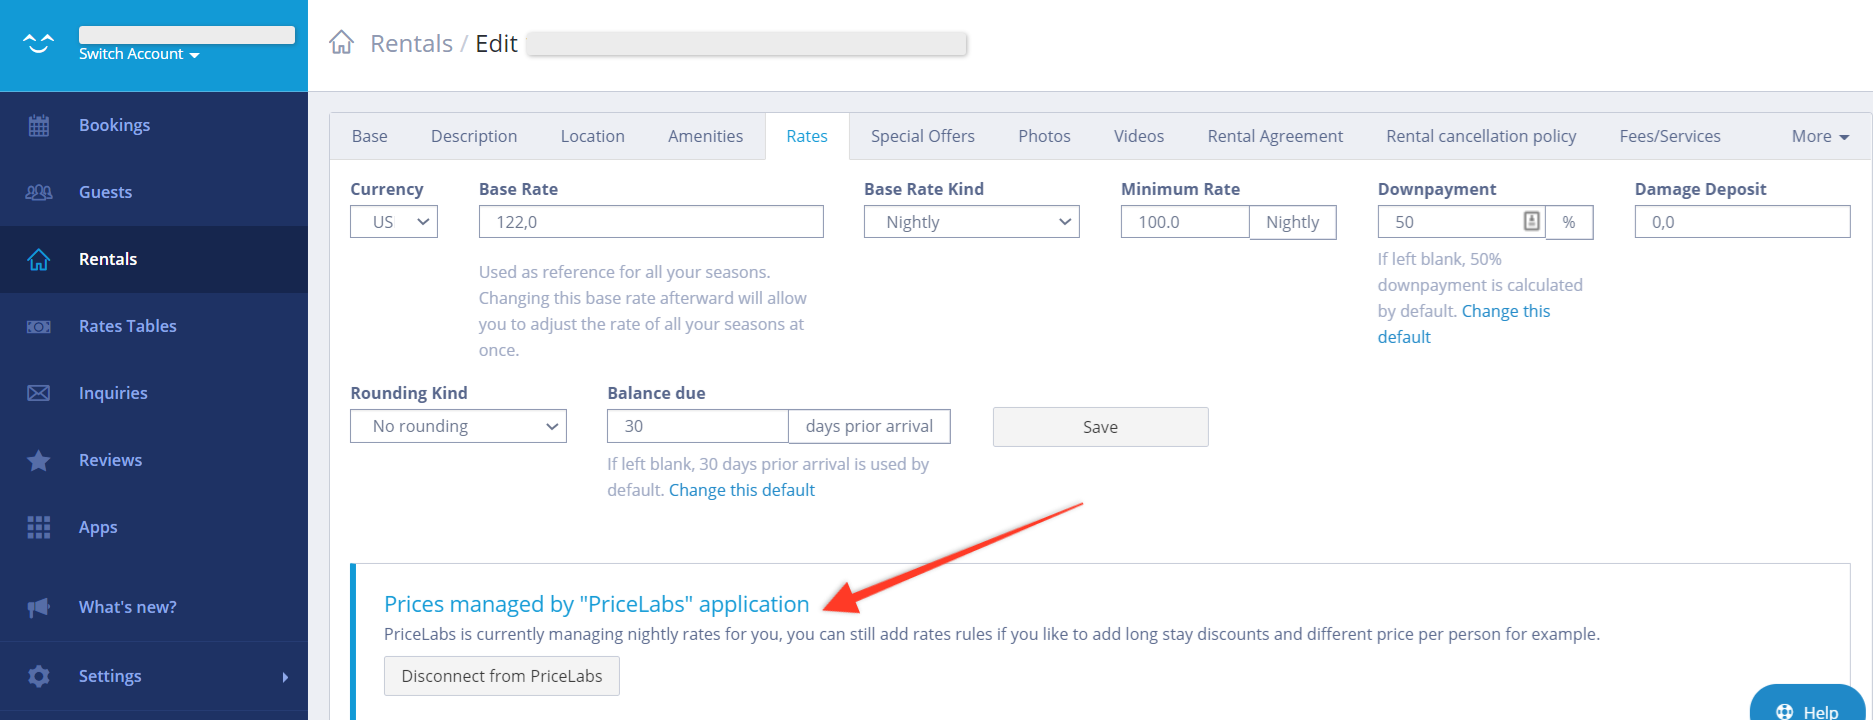Image resolution: width=1873 pixels, height=720 pixels.
Task: Click the Bookings calendar icon in sidebar
Action: click(x=39, y=125)
